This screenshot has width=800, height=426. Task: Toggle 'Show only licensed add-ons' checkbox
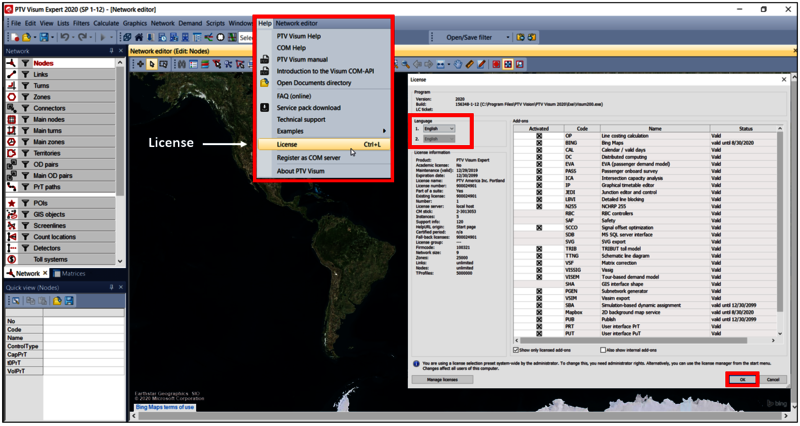[x=516, y=351]
